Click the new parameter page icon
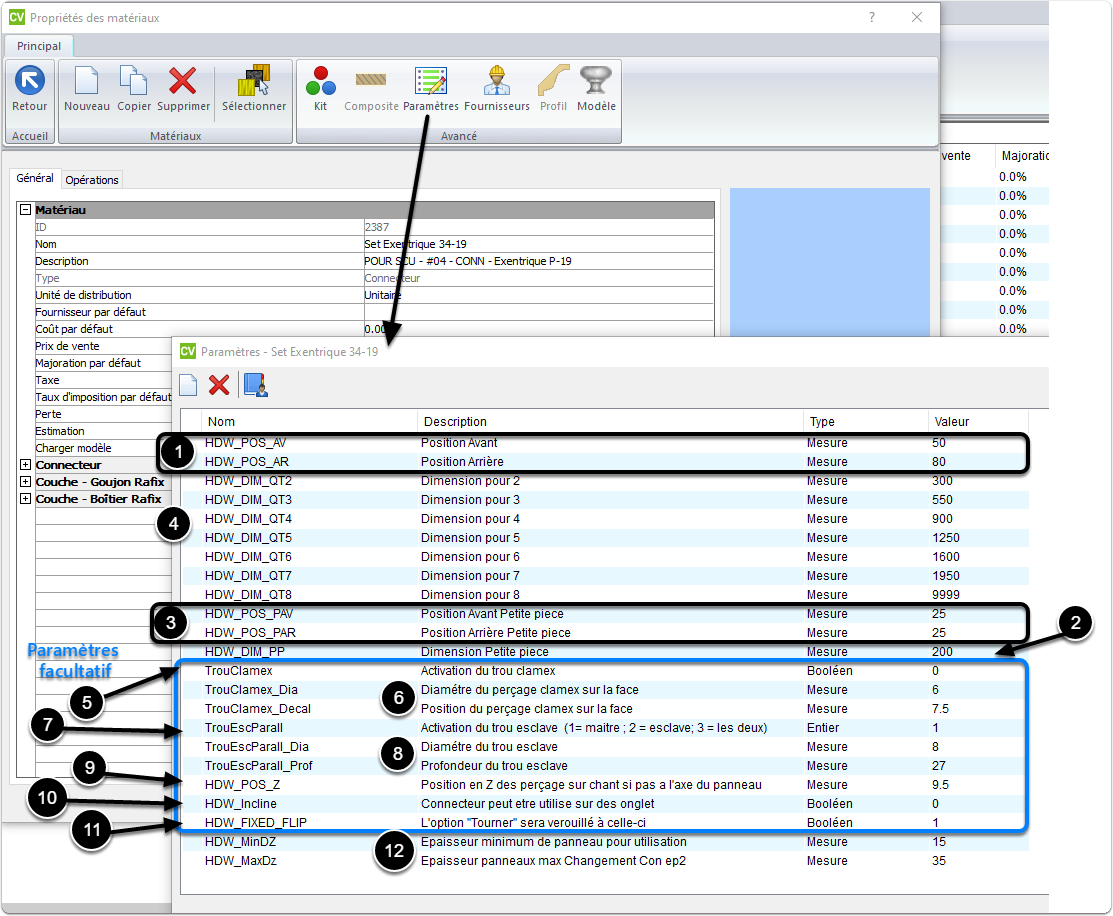Viewport: 1113px width, 916px height. (x=188, y=385)
